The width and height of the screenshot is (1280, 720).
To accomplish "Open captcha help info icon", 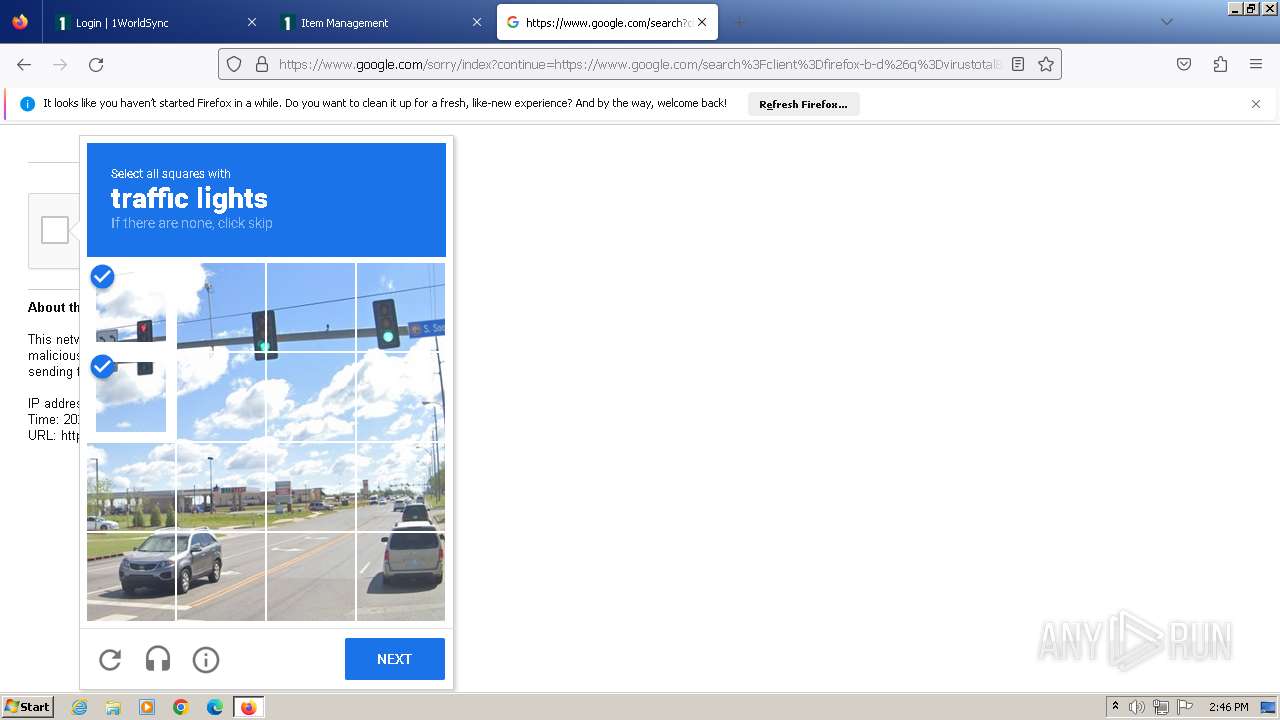I will click(206, 659).
